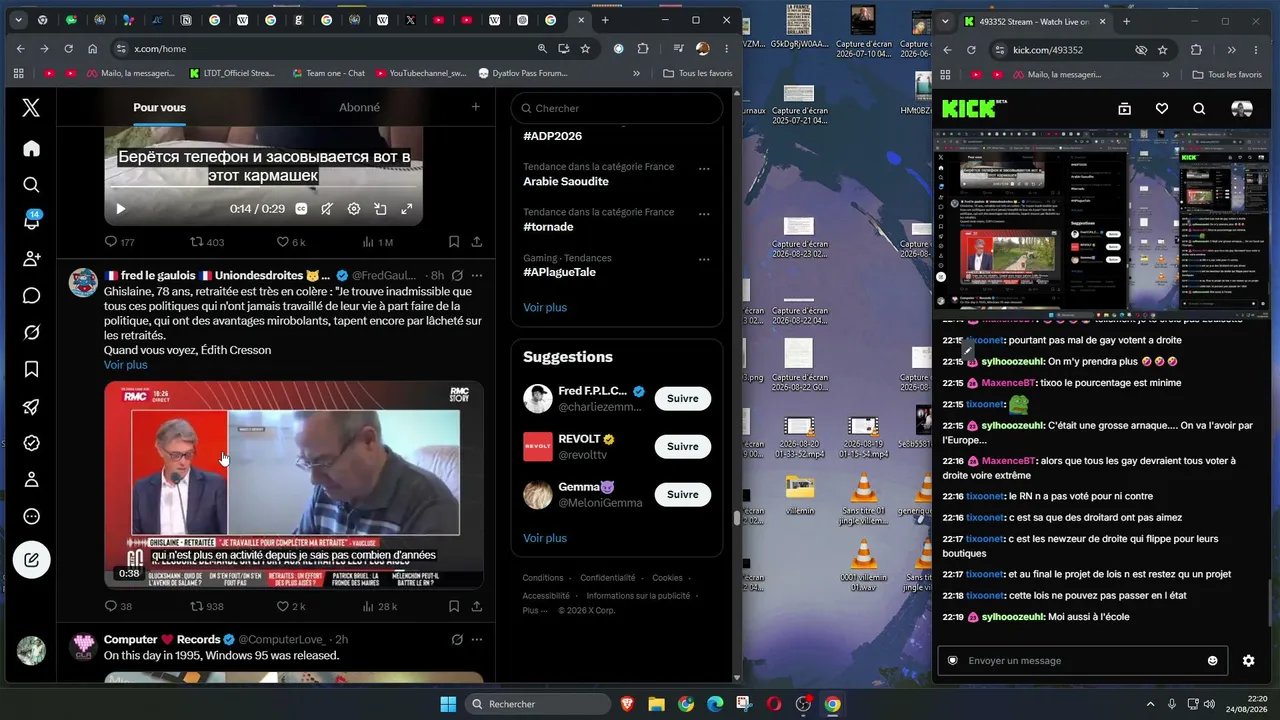Open Brave browser from the taskbar
The image size is (1280, 720).
(x=627, y=704)
